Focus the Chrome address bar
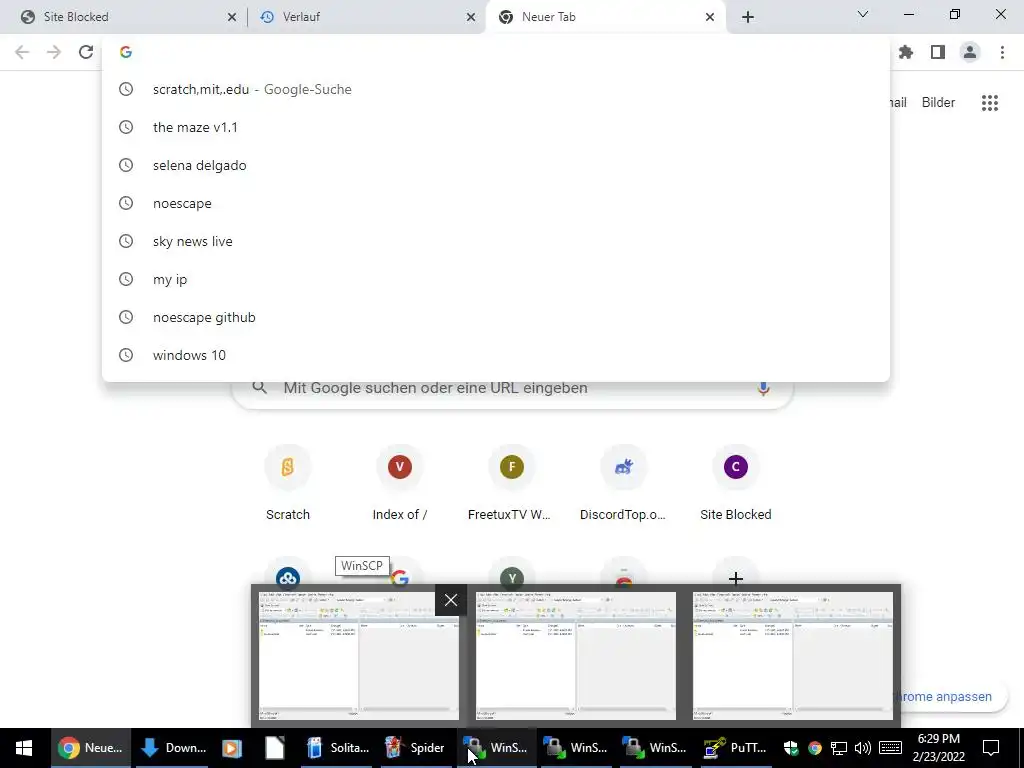This screenshot has width=1024, height=768. coord(496,52)
